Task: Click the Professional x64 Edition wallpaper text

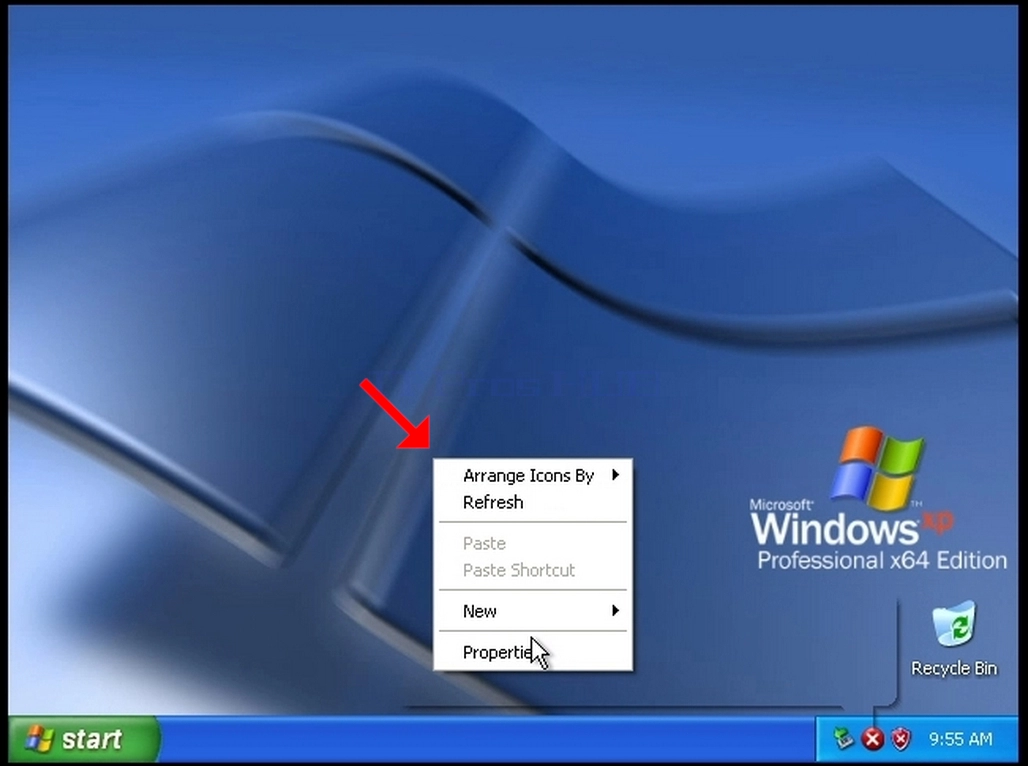Action: (882, 561)
